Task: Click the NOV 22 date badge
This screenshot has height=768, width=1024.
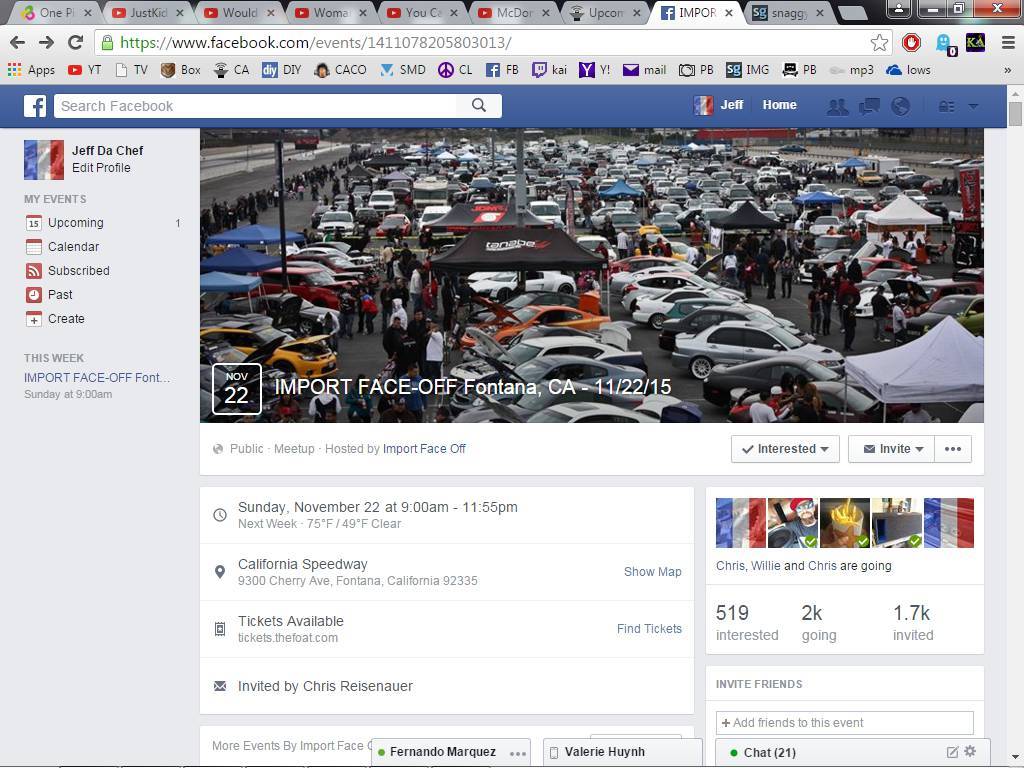Action: (x=236, y=389)
